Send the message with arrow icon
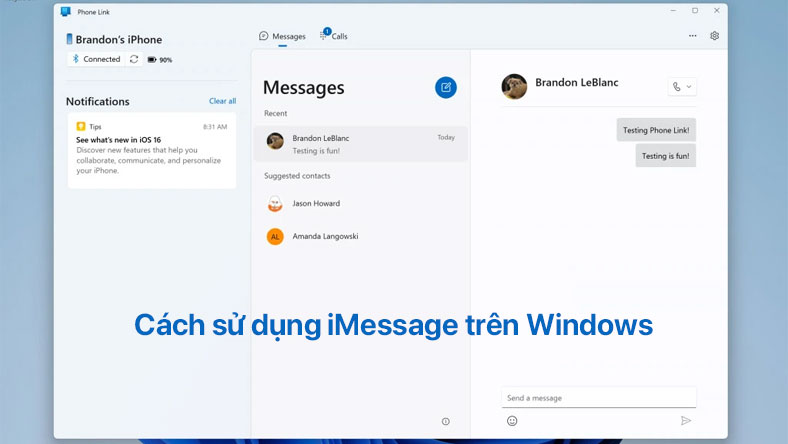Screen dimensions: 788x444 click(685, 420)
